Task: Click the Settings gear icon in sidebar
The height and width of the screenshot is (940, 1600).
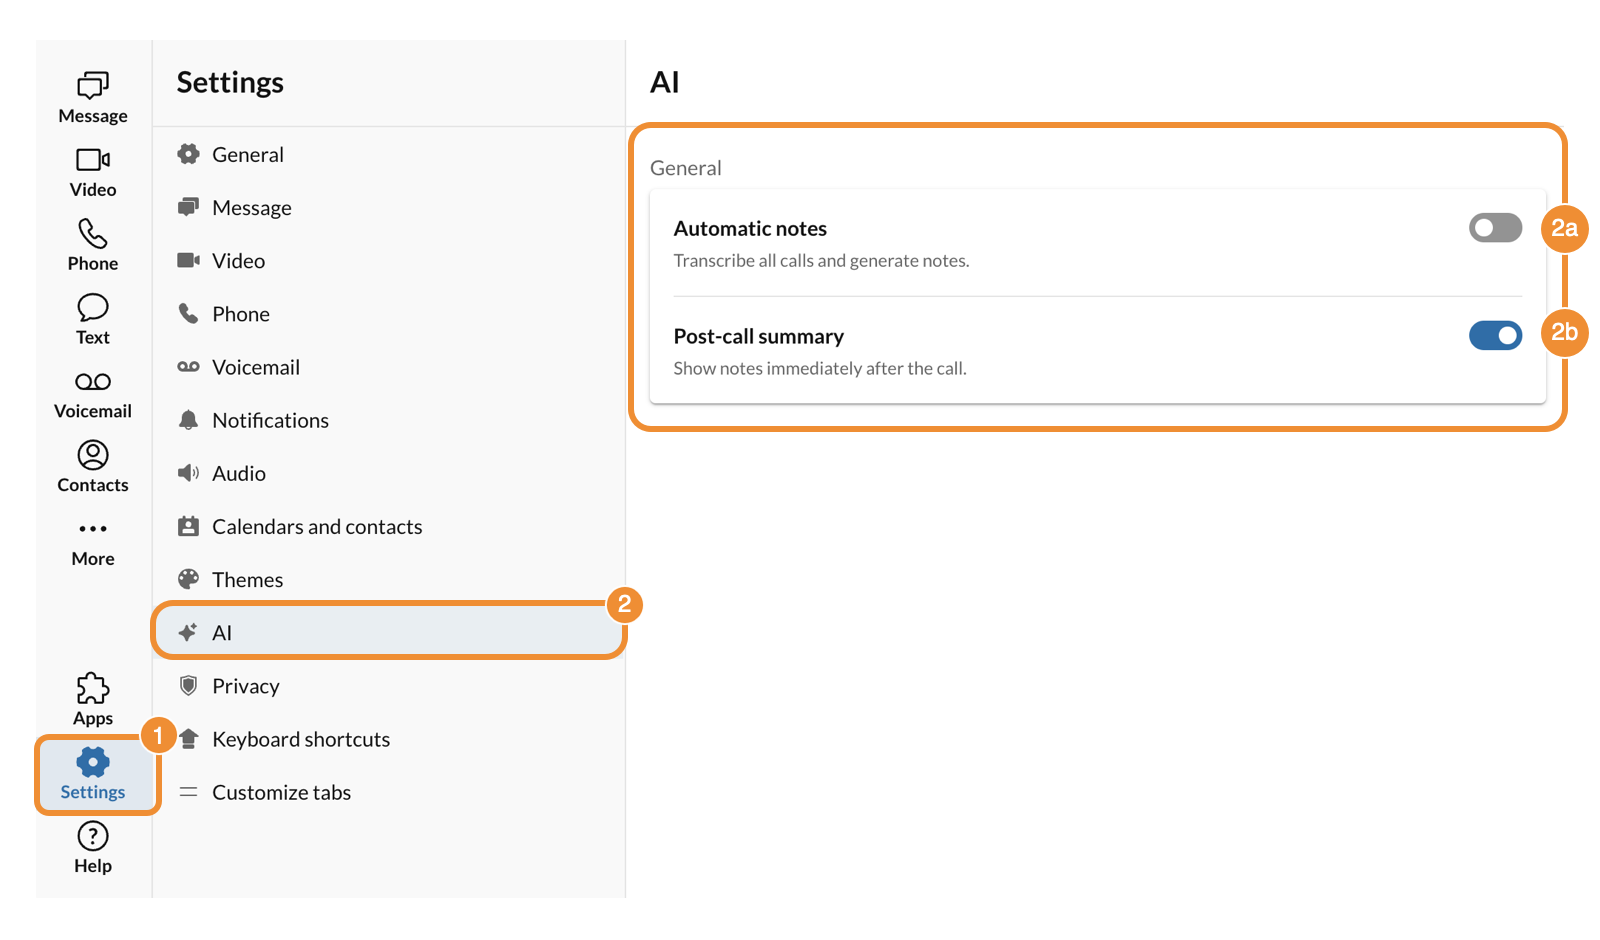Action: click(x=93, y=763)
